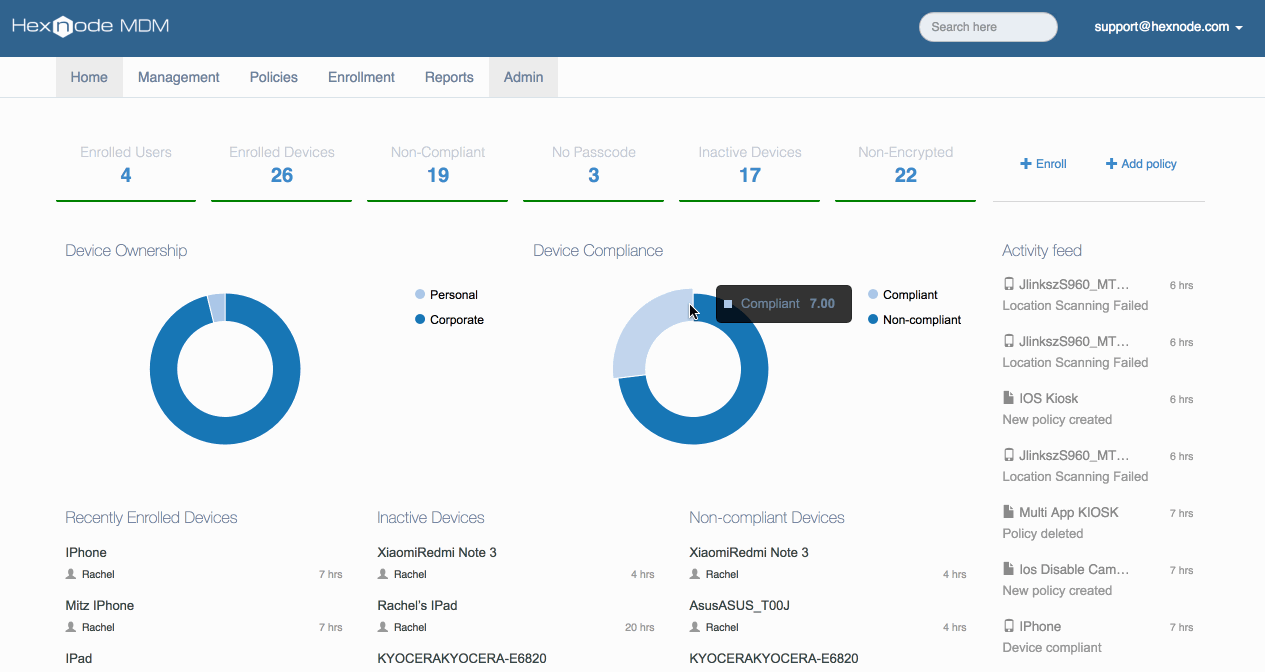
Task: Click user icon under Rachel's IPad
Action: coord(383,627)
